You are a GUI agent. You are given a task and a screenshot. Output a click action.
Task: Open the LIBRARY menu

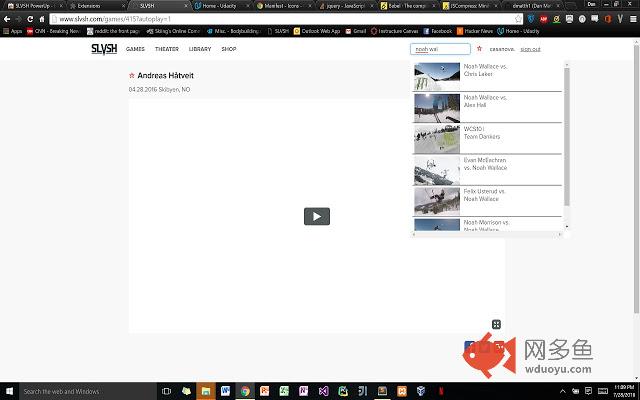(x=200, y=49)
